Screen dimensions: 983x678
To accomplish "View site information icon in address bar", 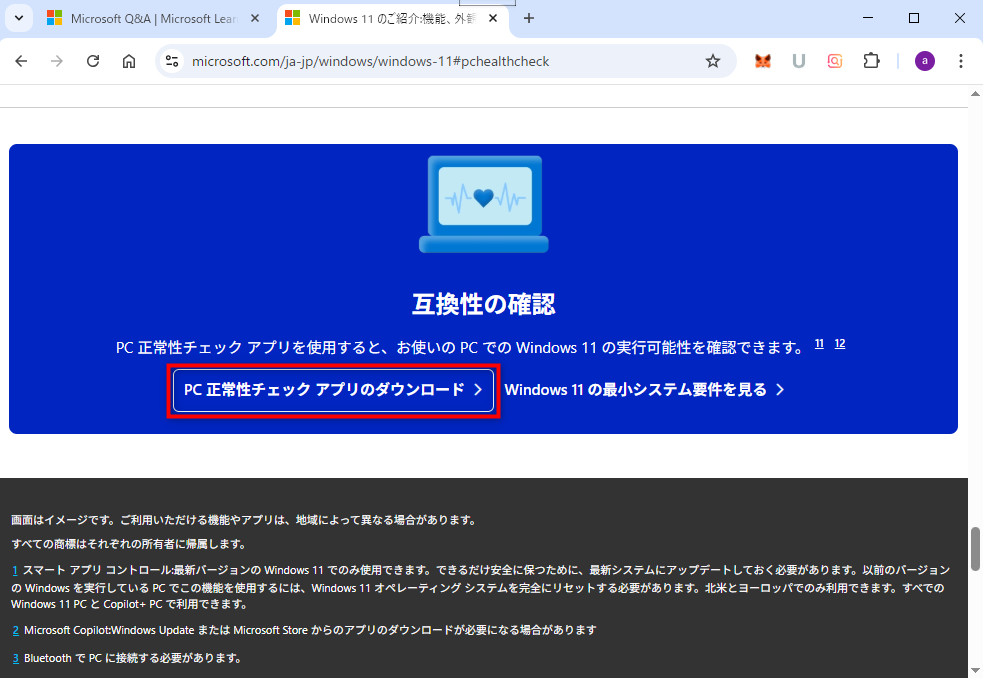I will point(172,61).
